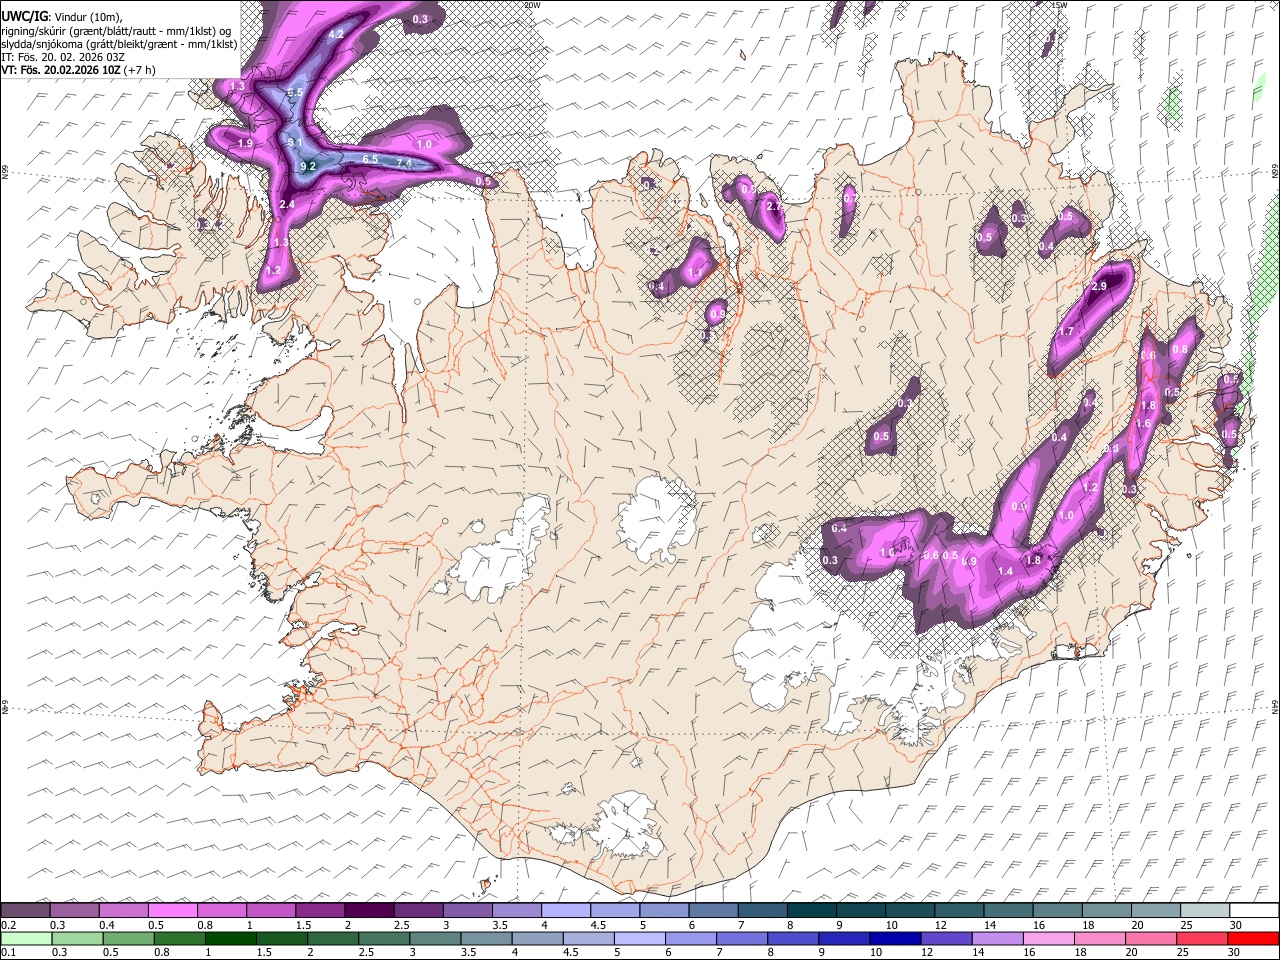1280x960 pixels.
Task: Click the top-row dark purple swatch starting at 2
Action: [x=369, y=911]
